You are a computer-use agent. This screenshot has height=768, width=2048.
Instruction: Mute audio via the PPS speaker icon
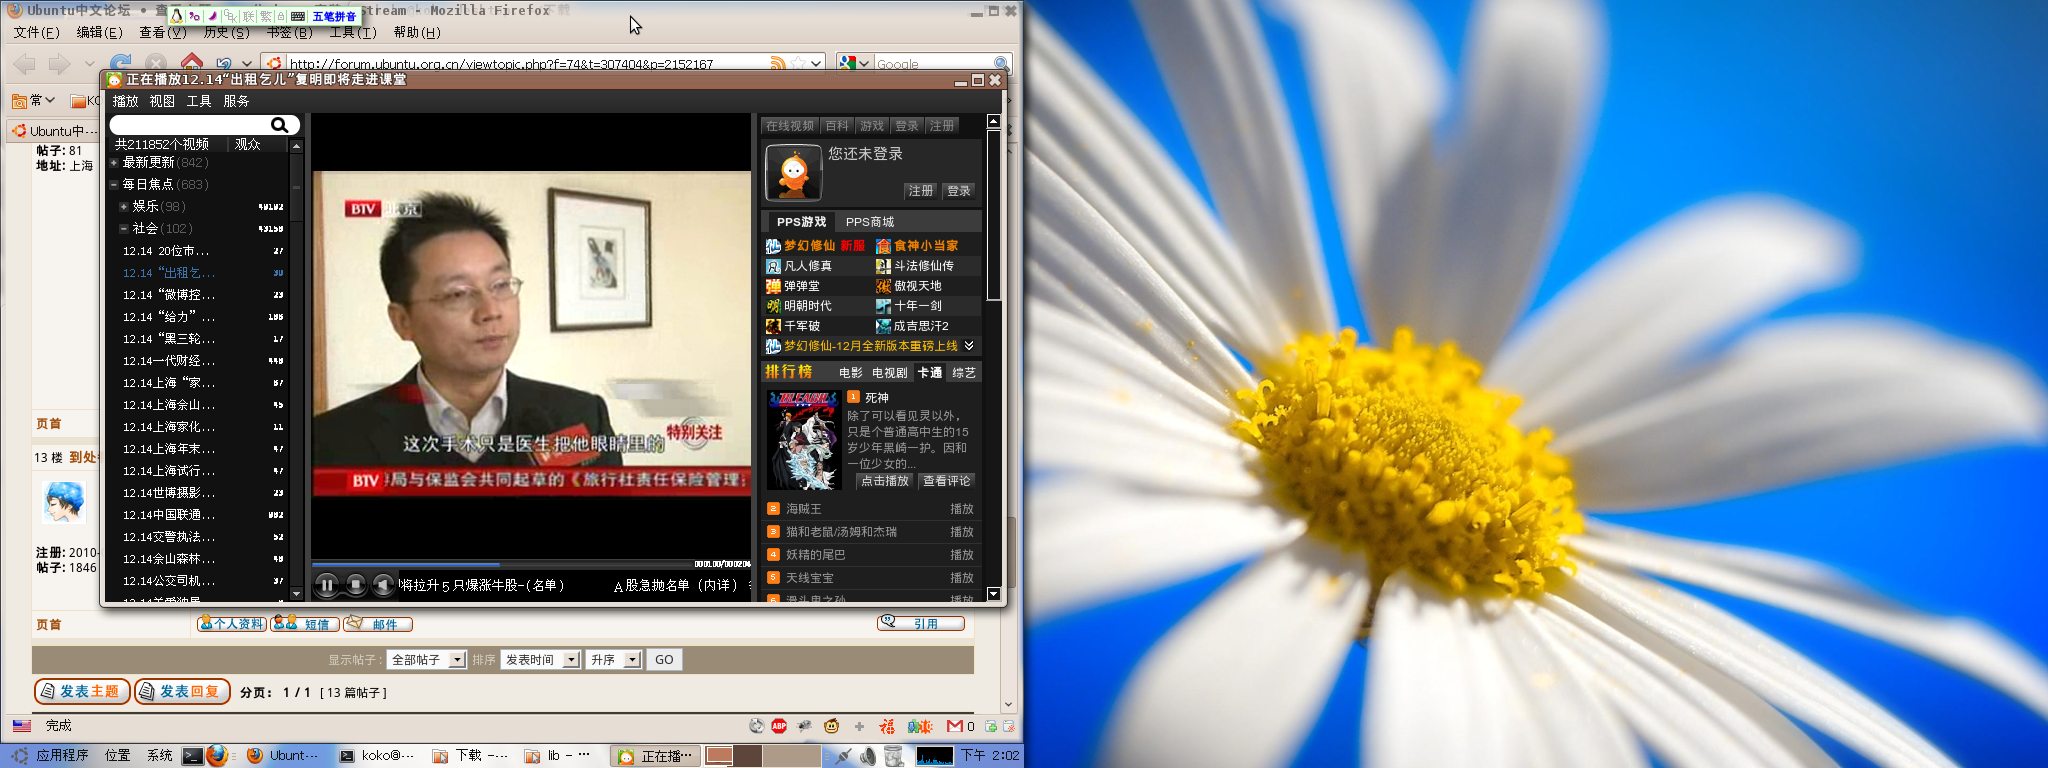pos(383,585)
